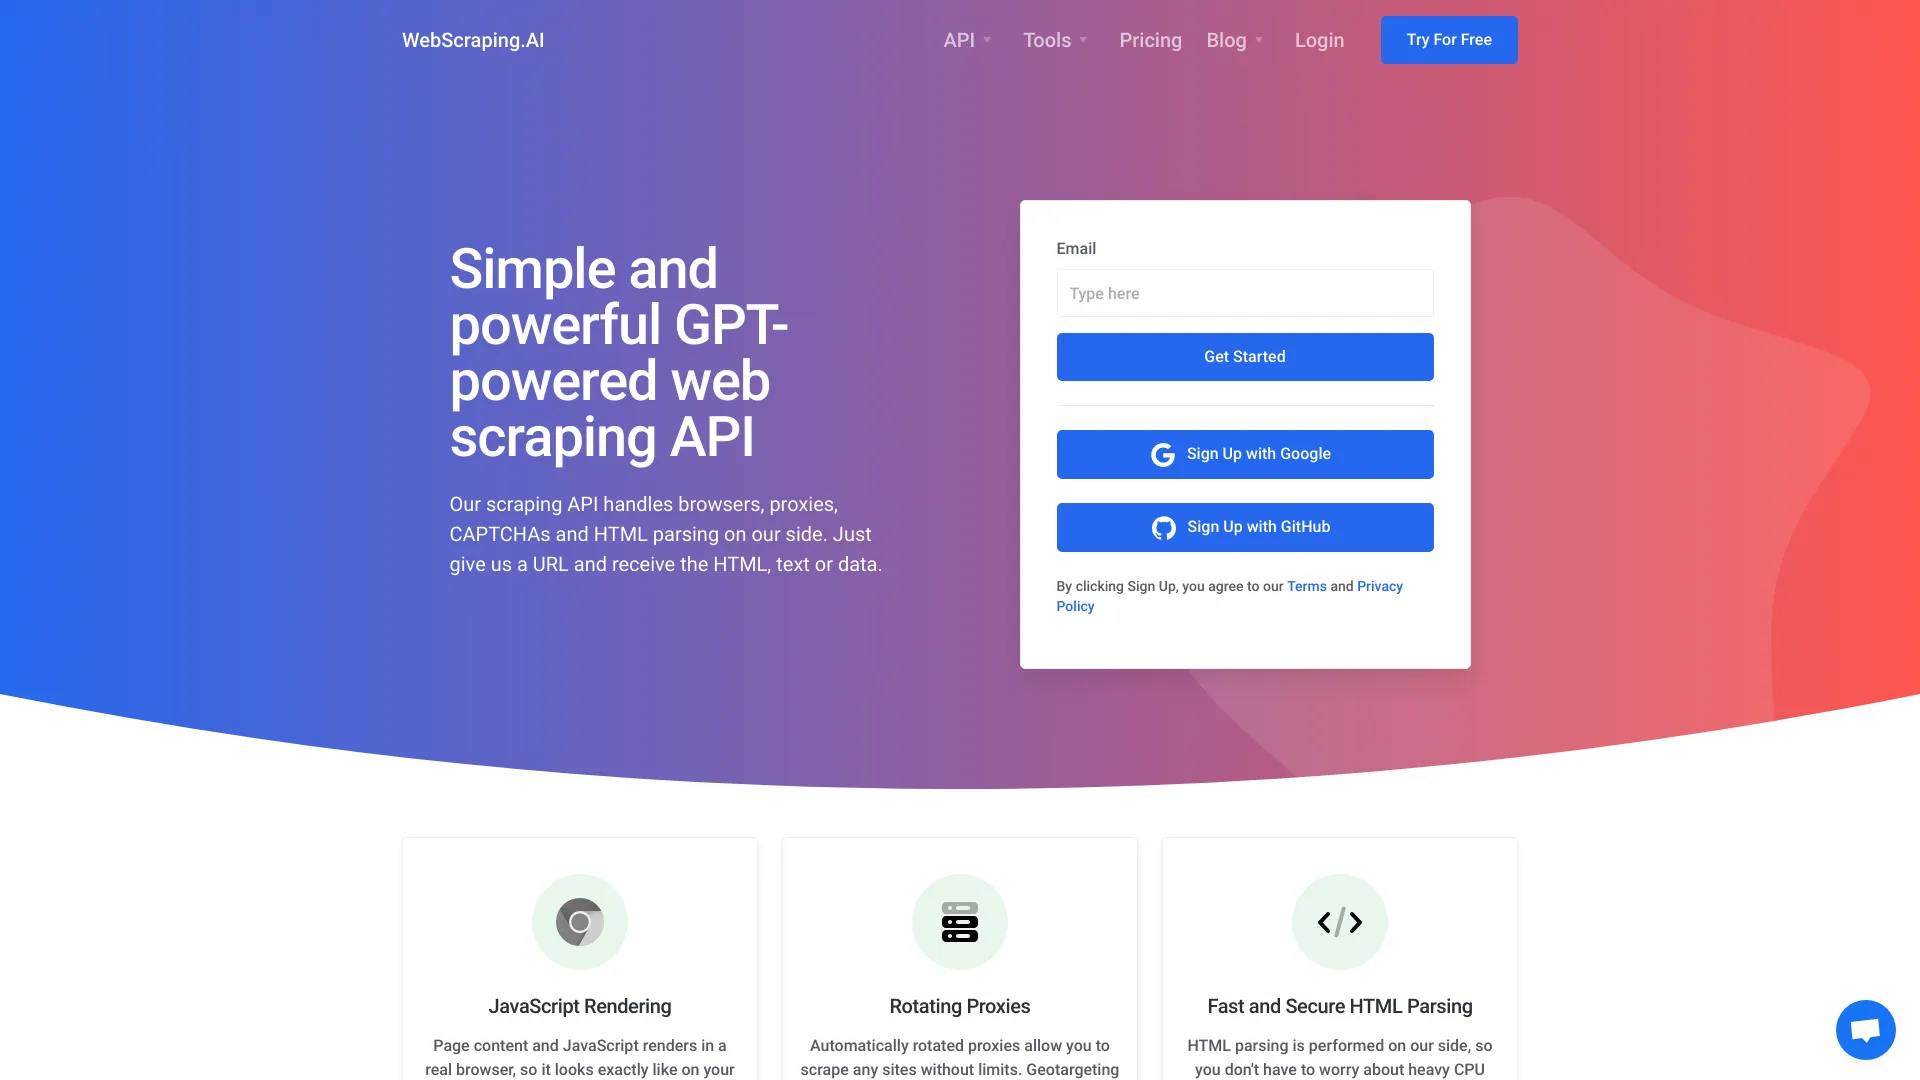The image size is (1920, 1080).
Task: Click the Privacy Policy link
Action: 1229,595
